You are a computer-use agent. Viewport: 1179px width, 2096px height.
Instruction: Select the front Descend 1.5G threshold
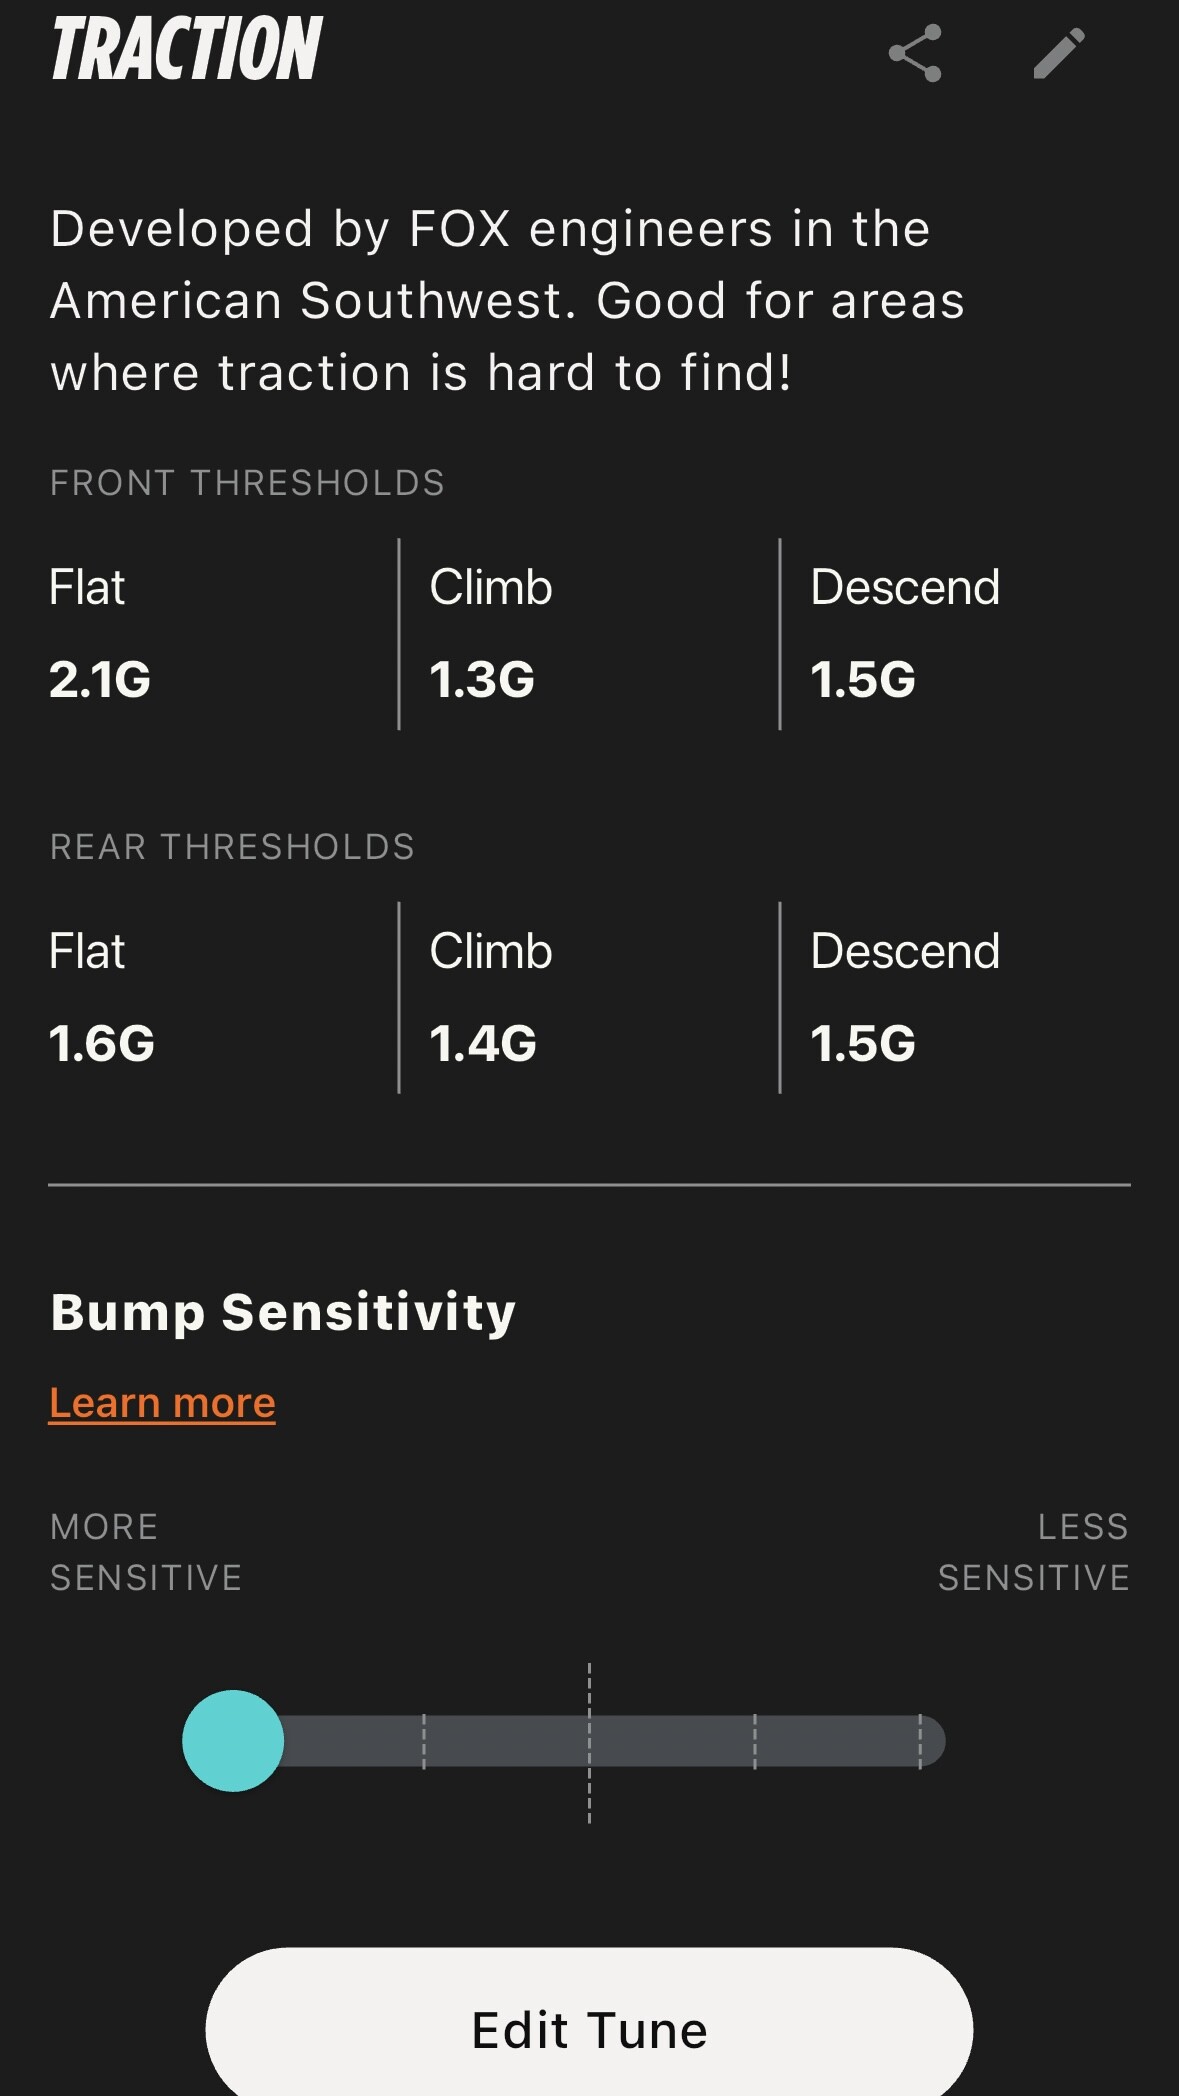click(x=863, y=679)
